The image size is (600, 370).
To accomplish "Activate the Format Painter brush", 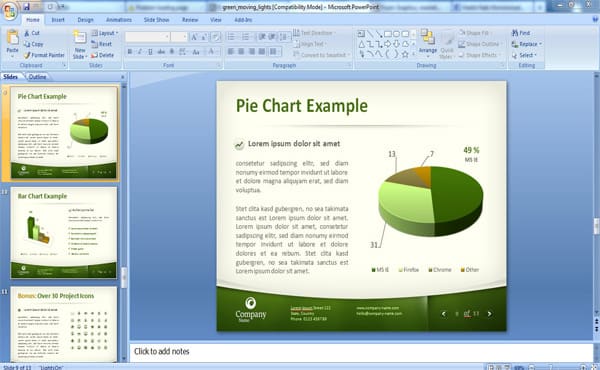I will pyautogui.click(x=44, y=55).
